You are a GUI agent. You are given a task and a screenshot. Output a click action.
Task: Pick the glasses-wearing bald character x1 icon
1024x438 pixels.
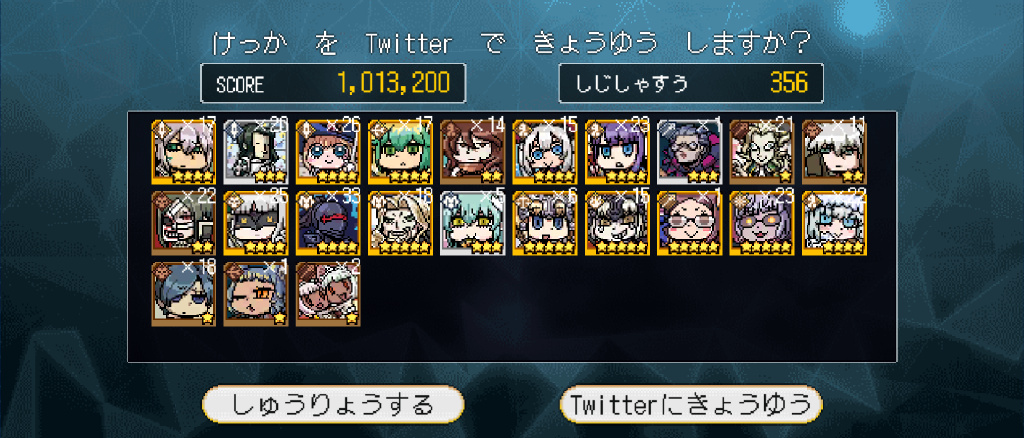point(690,223)
